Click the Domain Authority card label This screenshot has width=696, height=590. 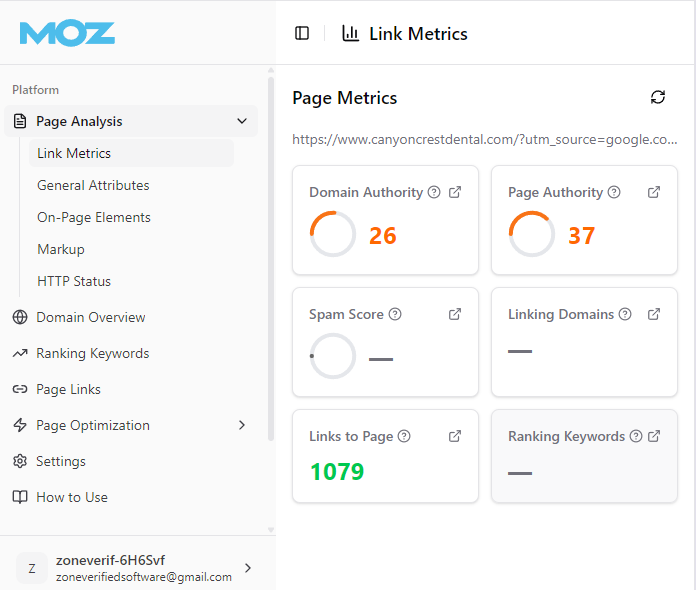pos(366,192)
